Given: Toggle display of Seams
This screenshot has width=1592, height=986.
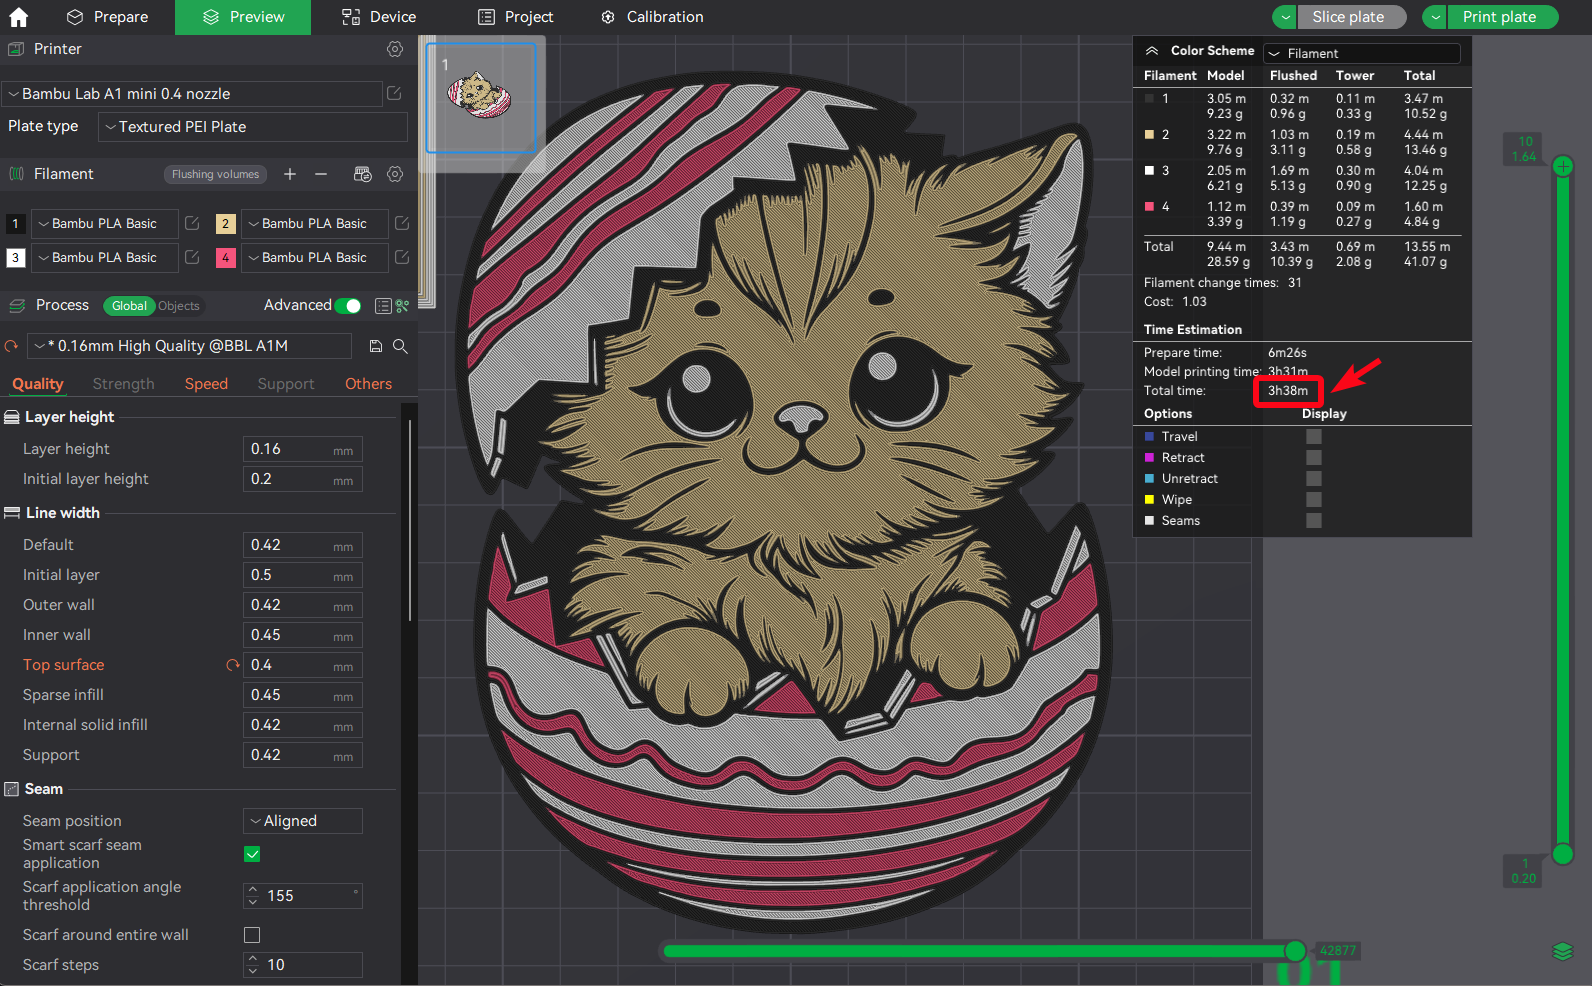Looking at the screenshot, I should tap(1314, 521).
